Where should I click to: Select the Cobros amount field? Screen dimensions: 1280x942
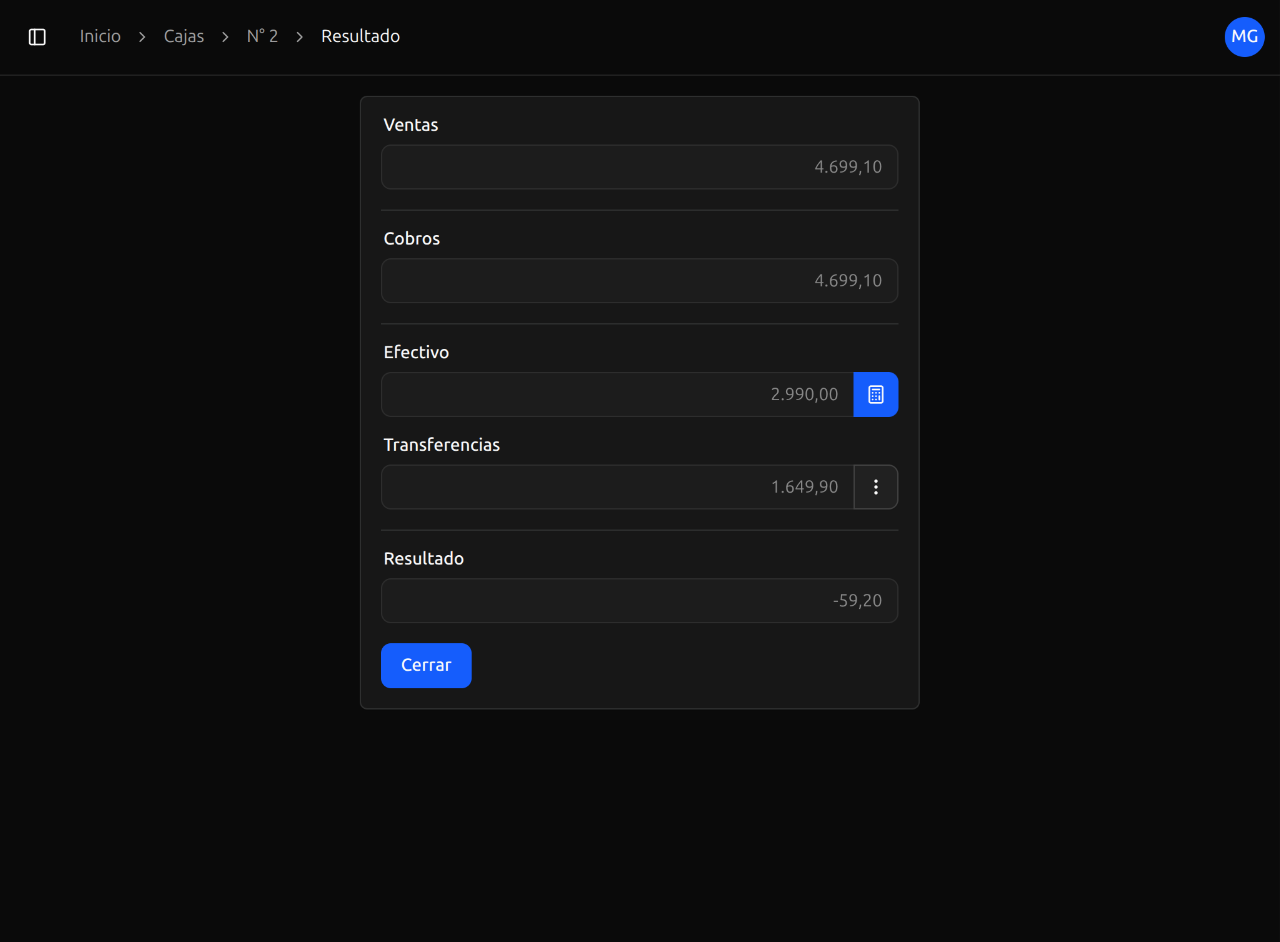coord(639,281)
